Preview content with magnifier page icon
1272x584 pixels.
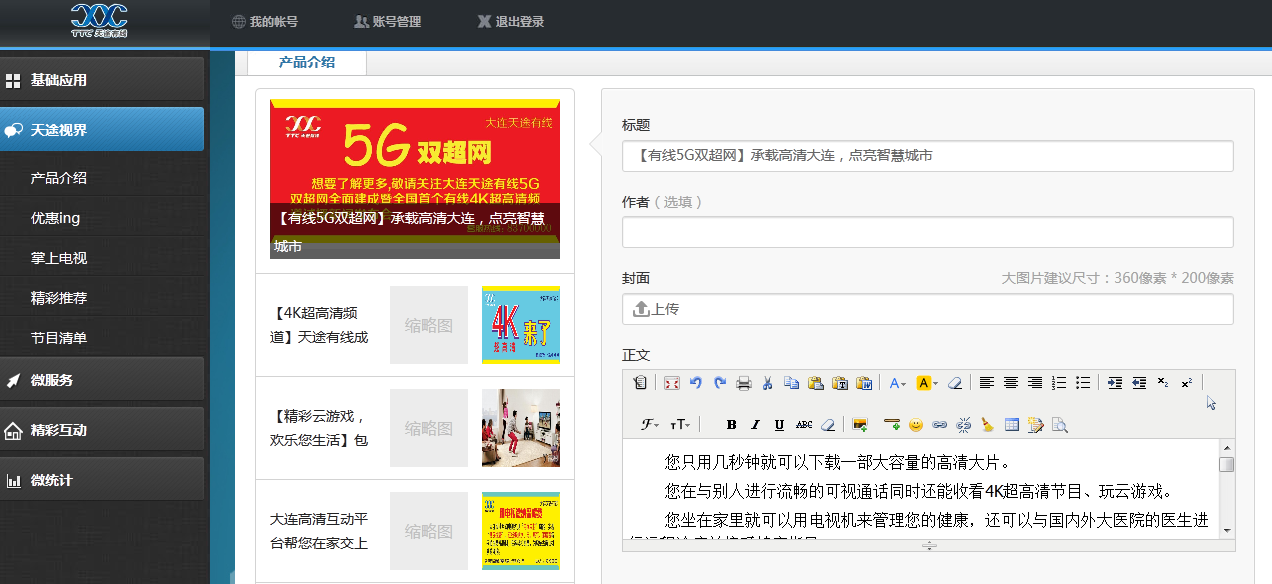(x=1060, y=425)
